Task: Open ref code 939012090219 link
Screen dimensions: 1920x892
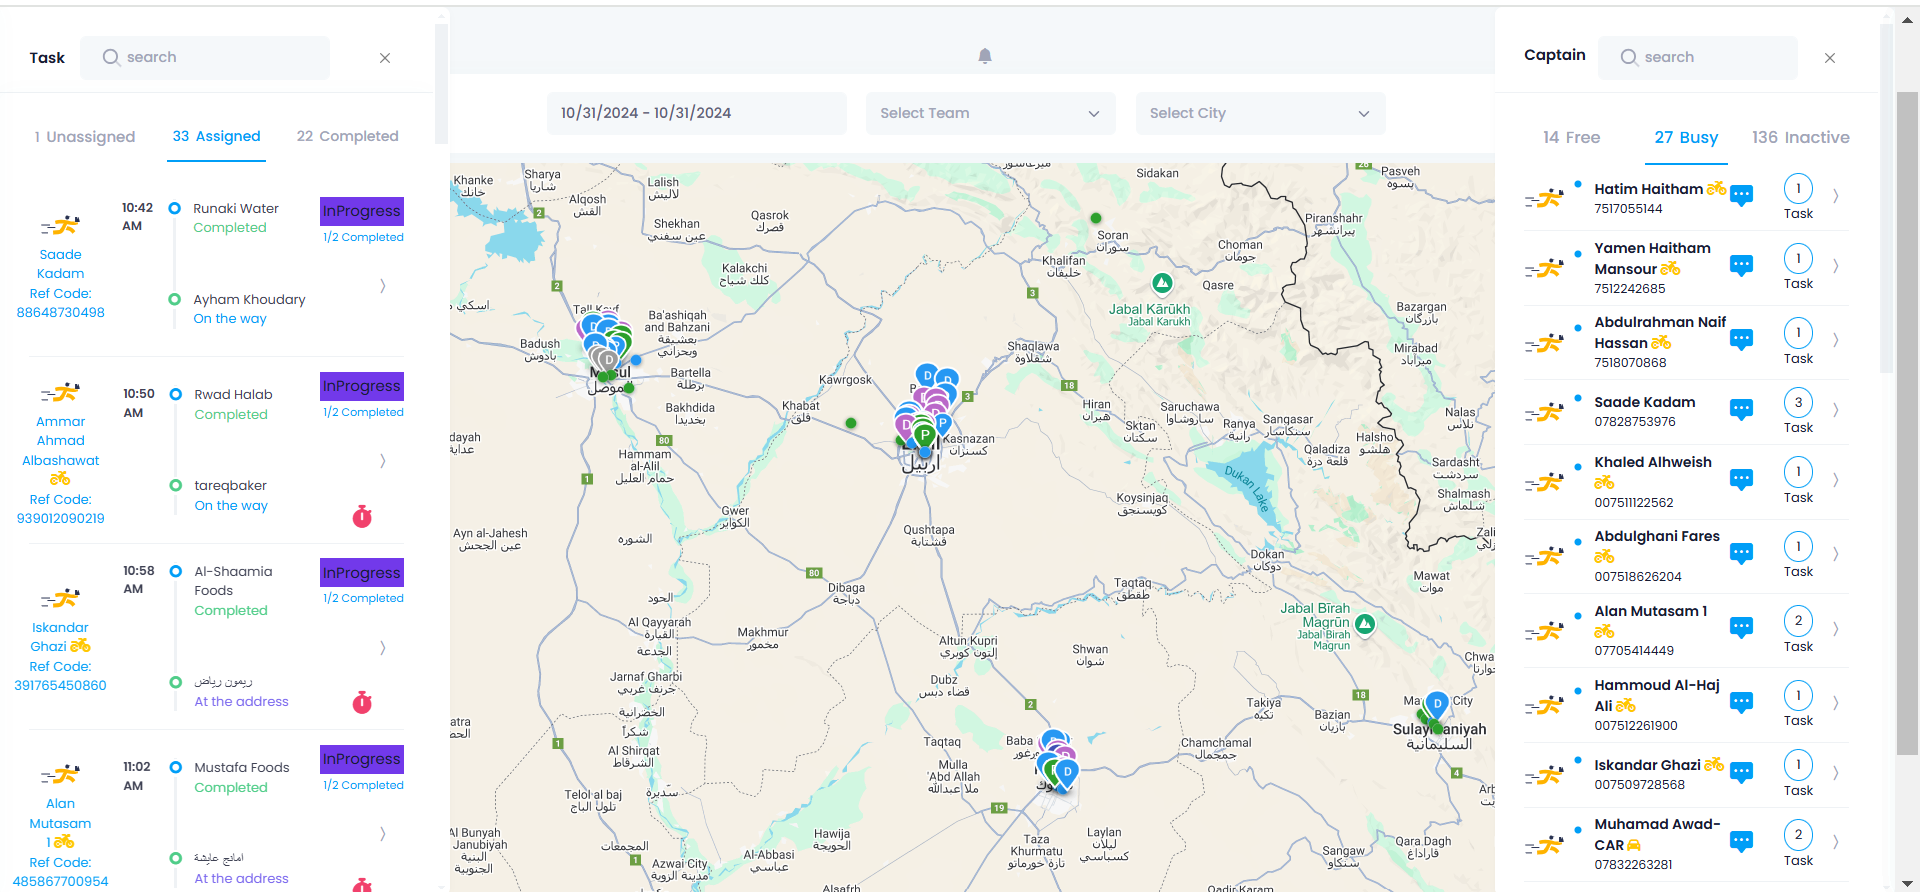Action: [x=60, y=519]
